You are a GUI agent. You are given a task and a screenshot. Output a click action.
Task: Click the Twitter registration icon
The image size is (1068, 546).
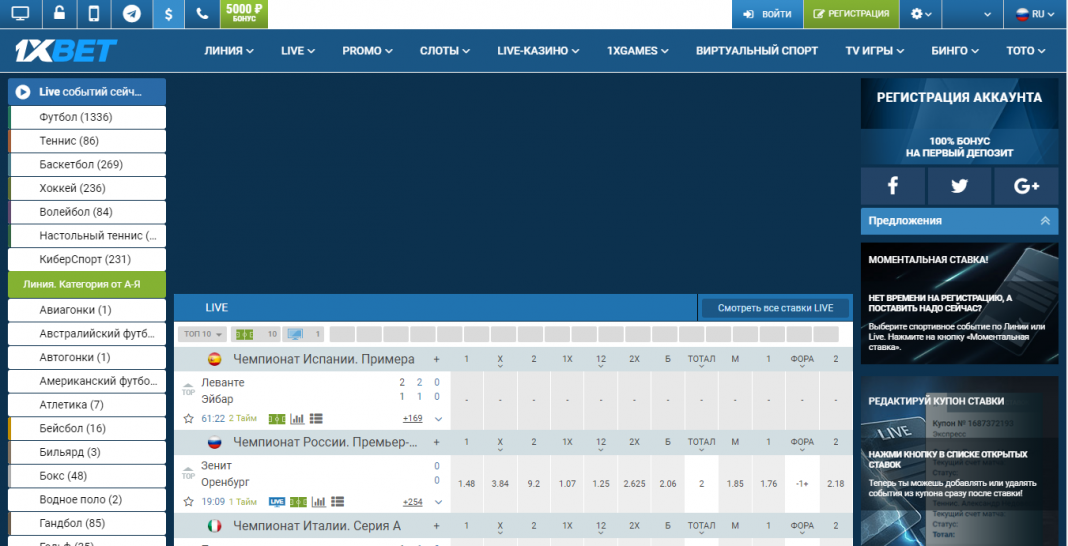click(x=959, y=186)
